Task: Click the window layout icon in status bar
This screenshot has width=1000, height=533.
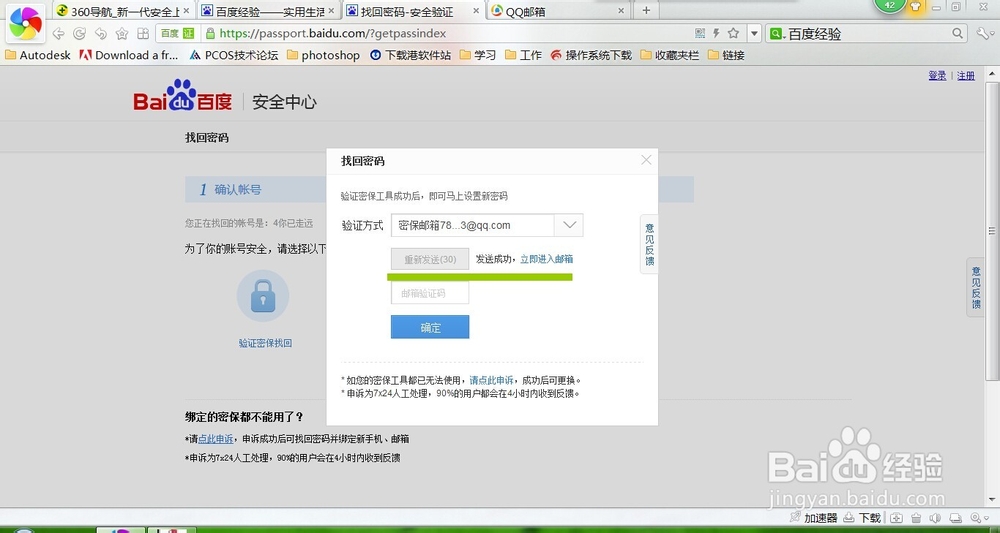Action: click(x=955, y=518)
